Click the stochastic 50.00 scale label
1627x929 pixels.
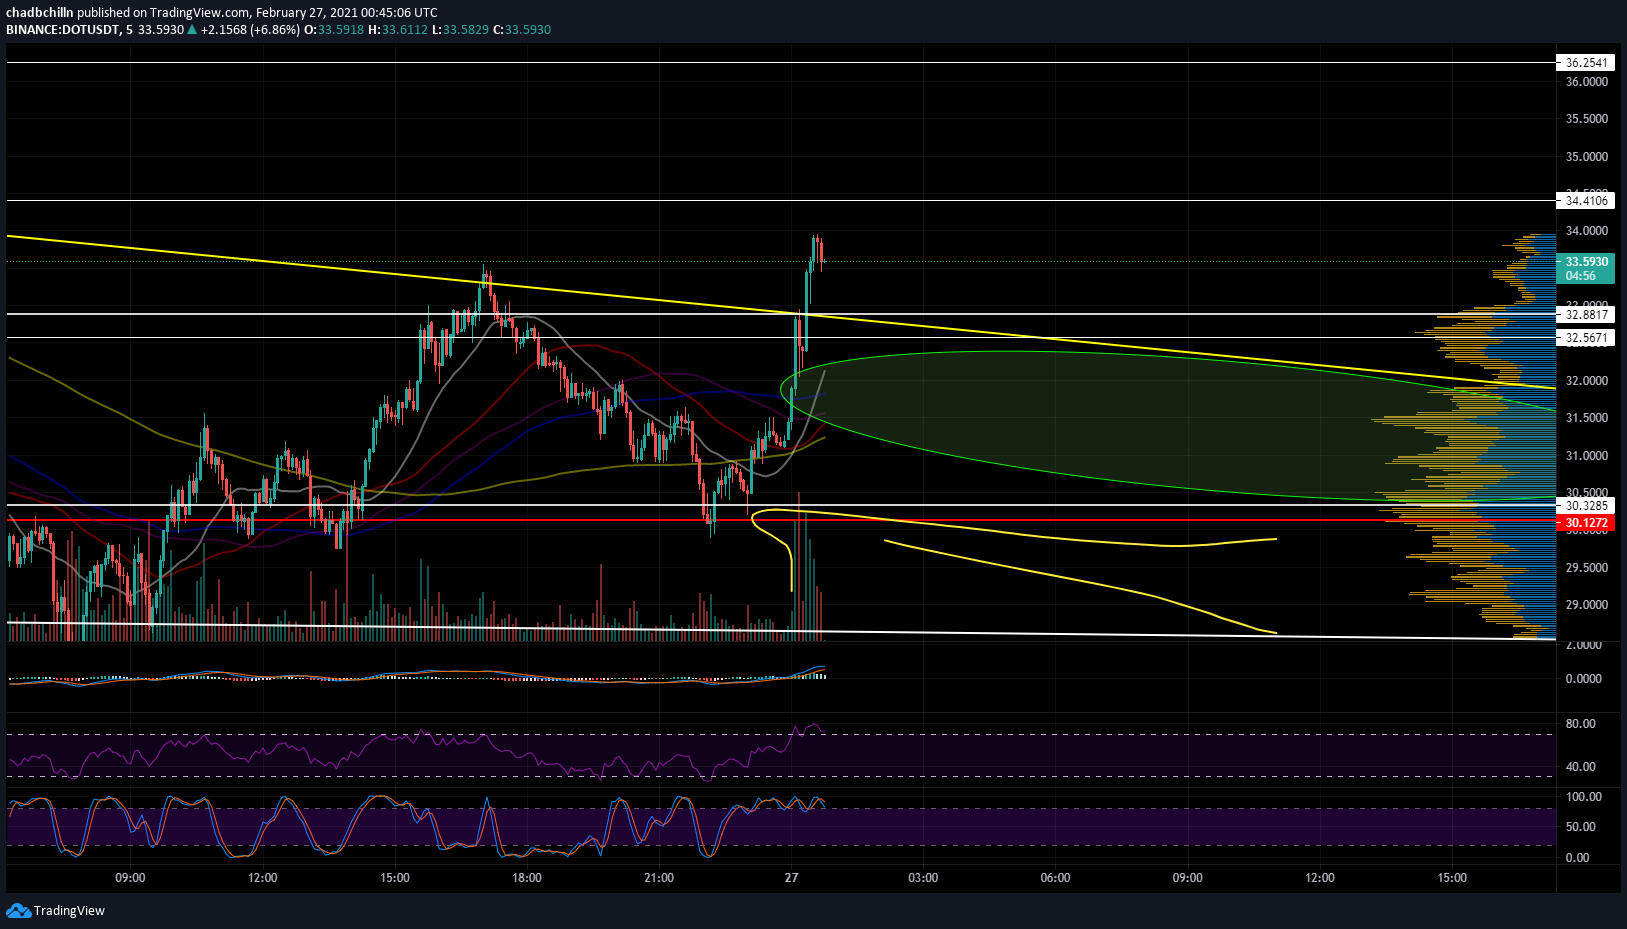pyautogui.click(x=1581, y=827)
